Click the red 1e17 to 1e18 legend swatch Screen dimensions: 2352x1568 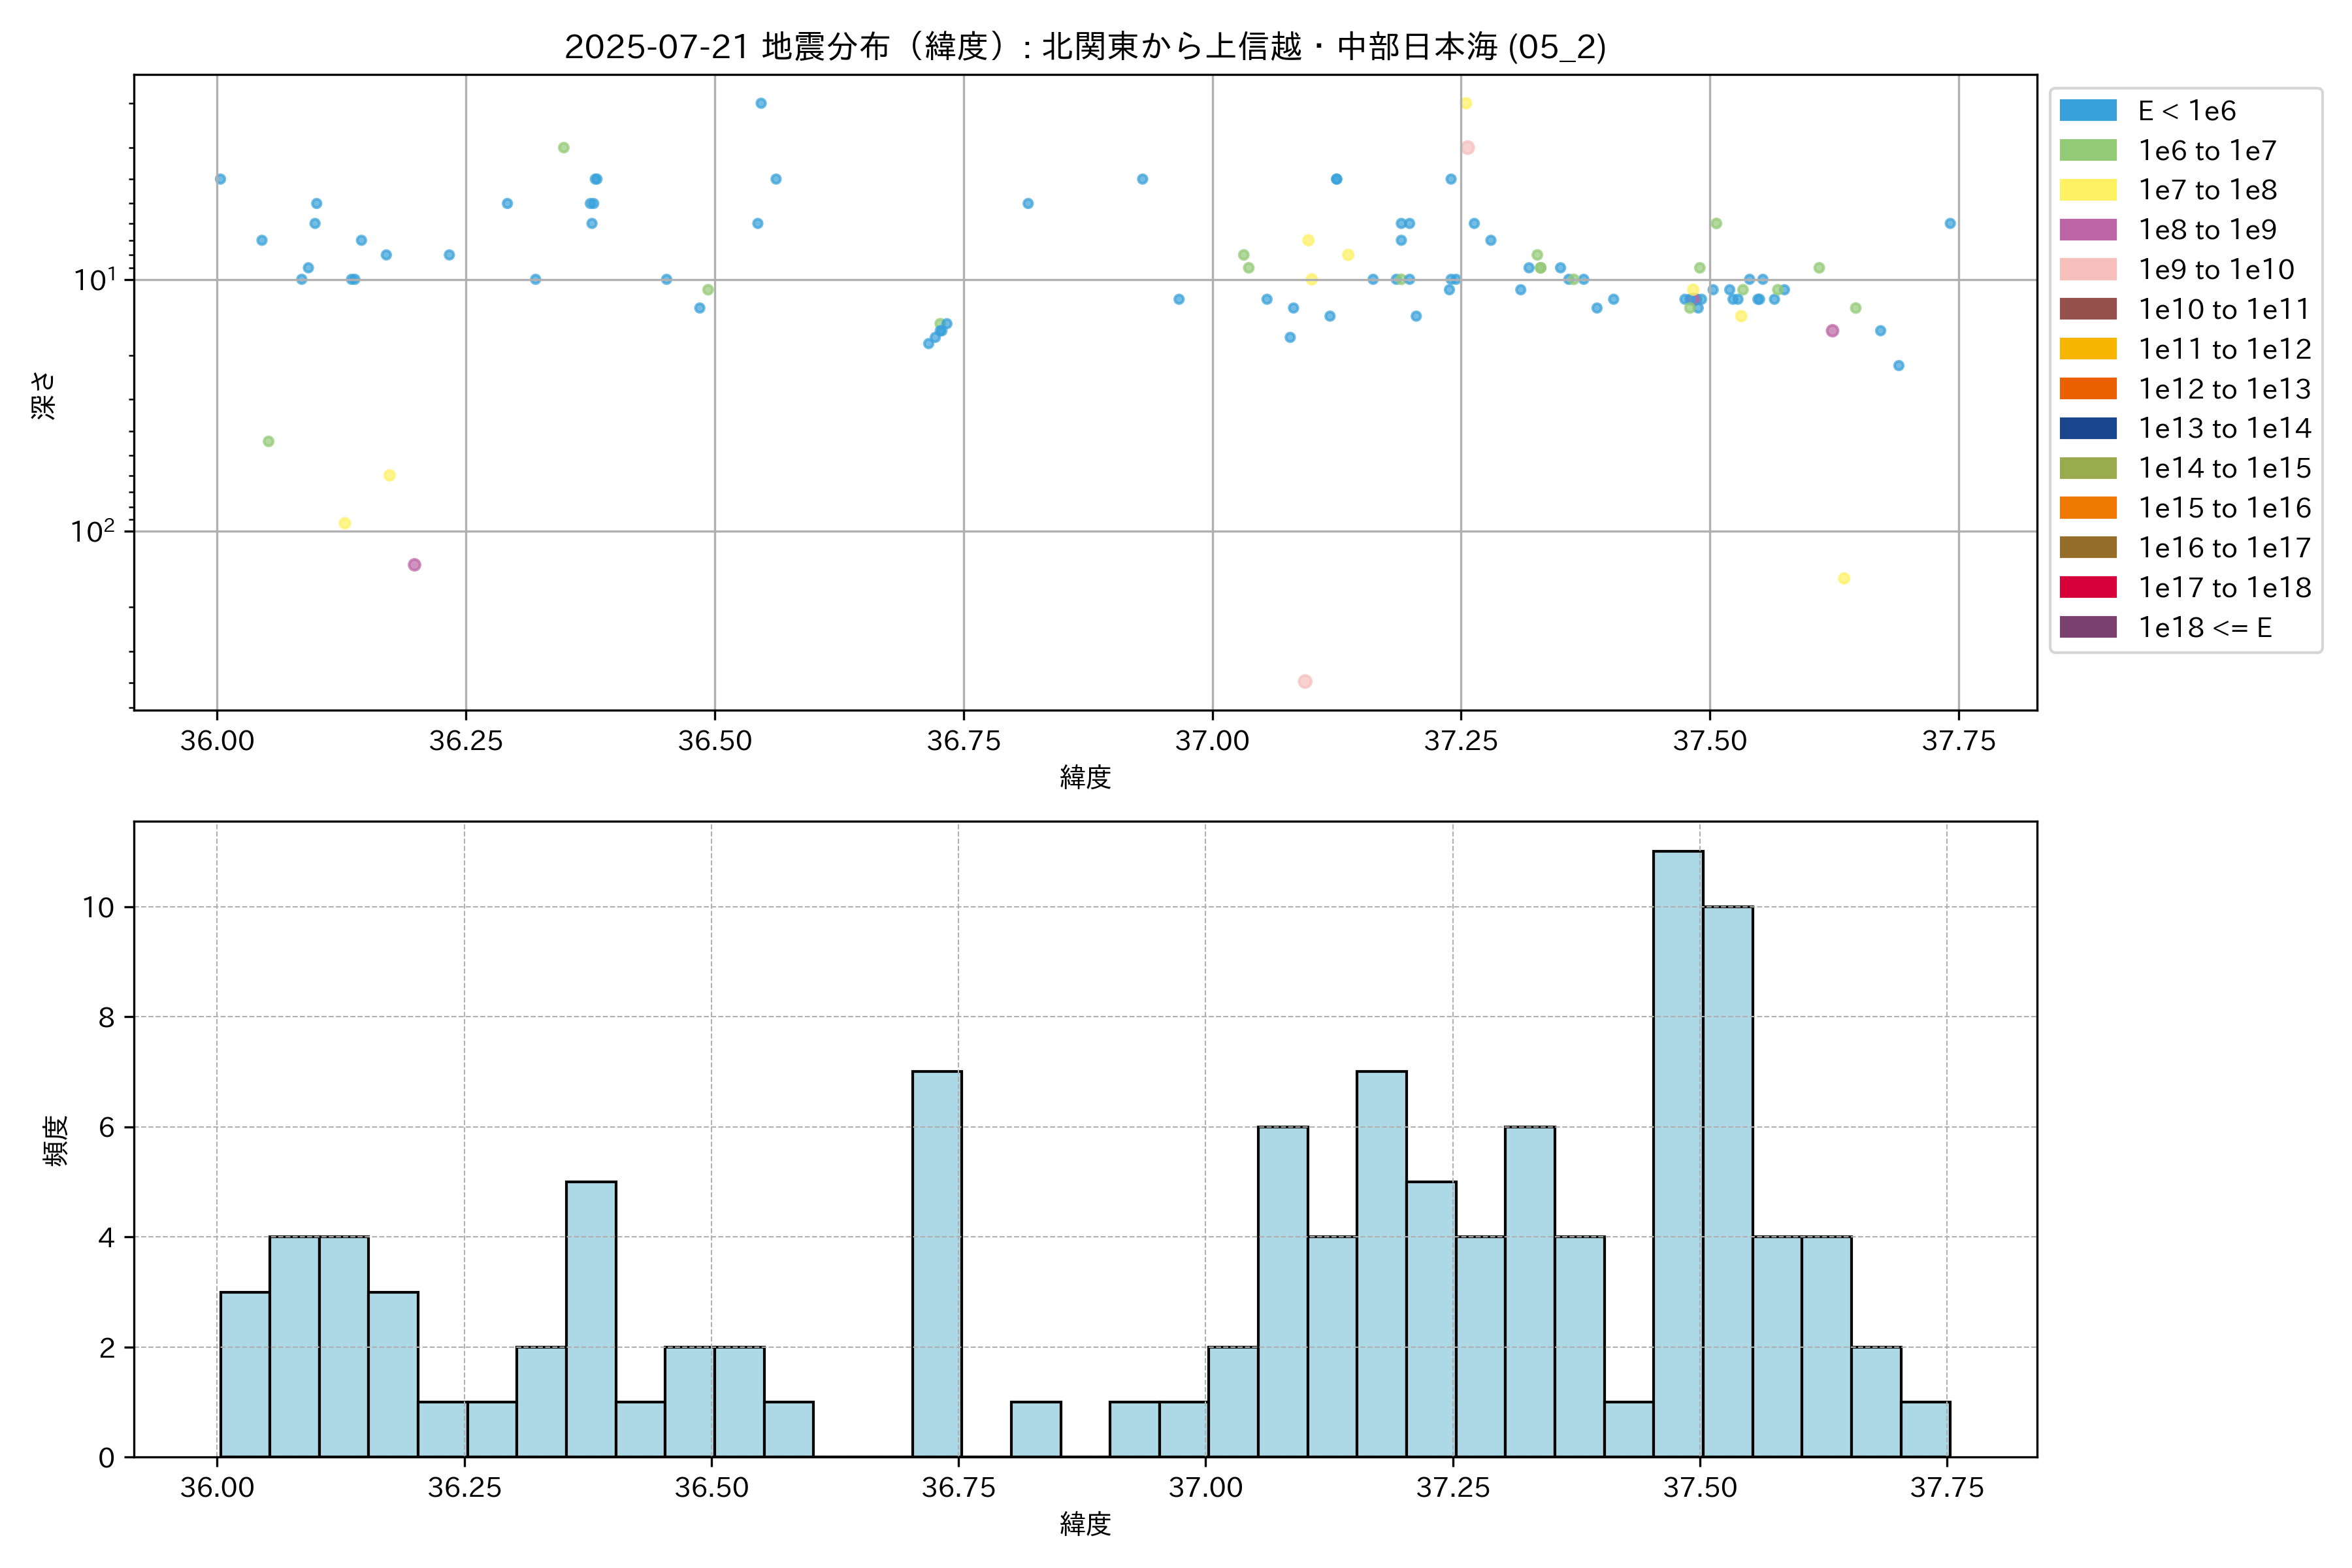pos(2088,588)
